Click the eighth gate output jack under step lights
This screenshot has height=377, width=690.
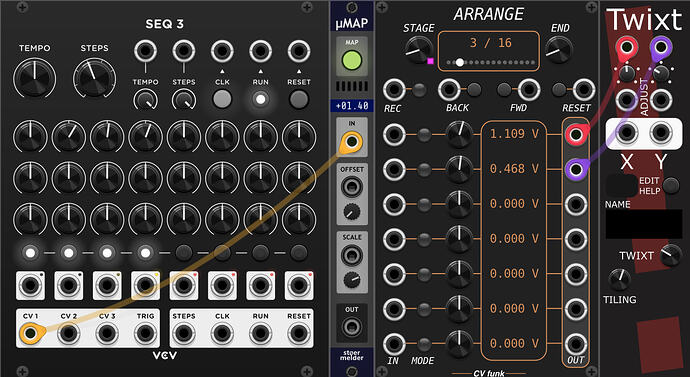click(299, 285)
